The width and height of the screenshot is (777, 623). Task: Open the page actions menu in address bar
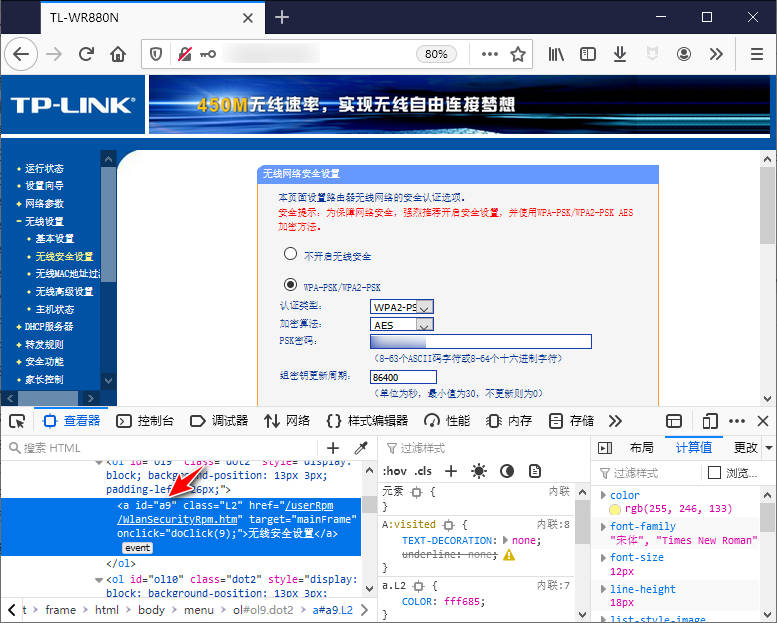[x=490, y=54]
